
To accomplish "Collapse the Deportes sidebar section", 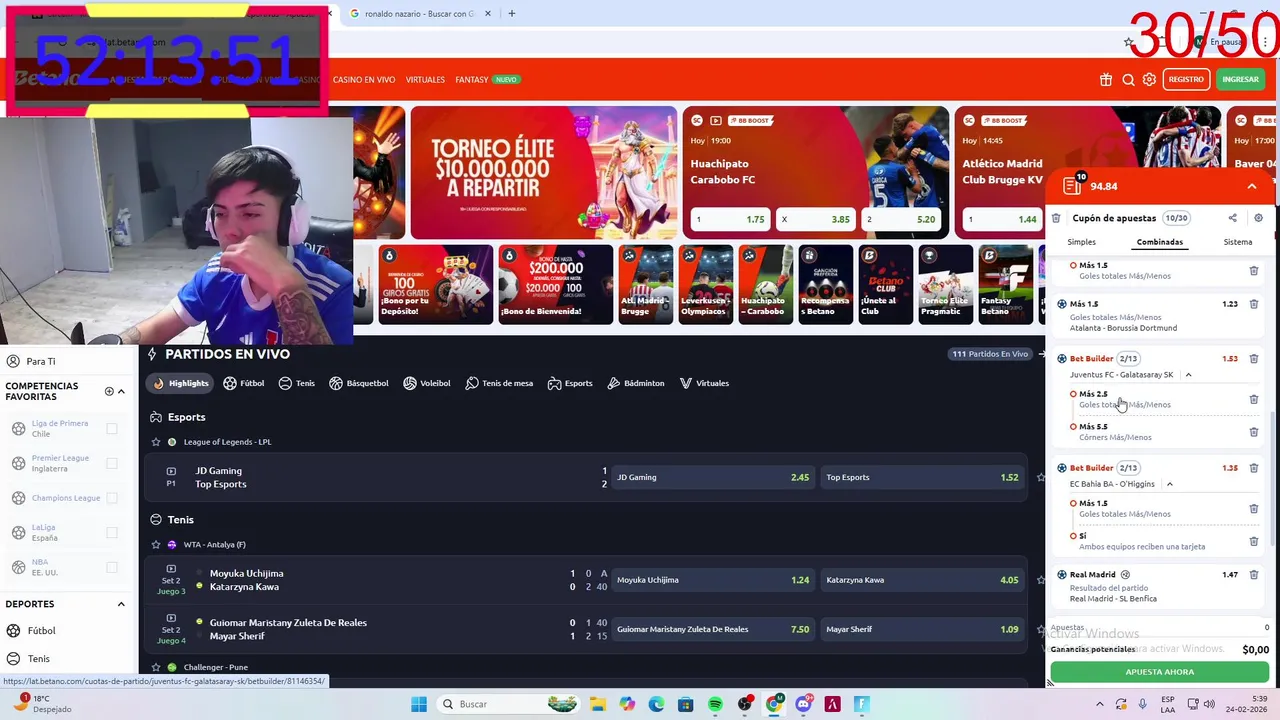I will coord(121,604).
